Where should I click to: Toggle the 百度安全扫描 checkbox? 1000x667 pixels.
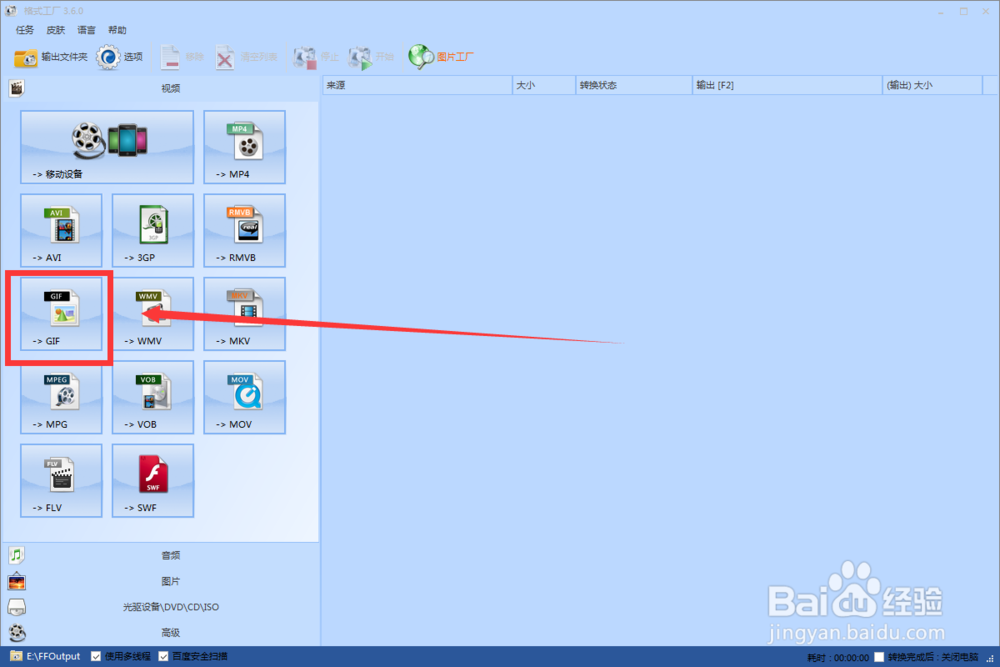[163, 656]
